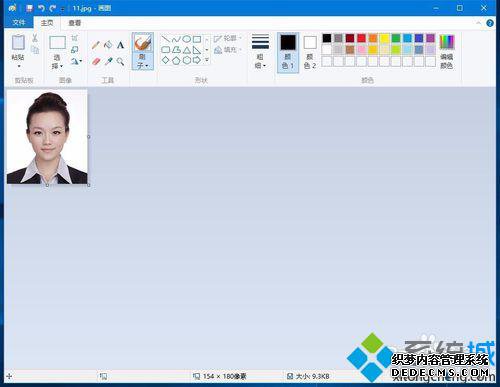Pick the red color swatch

pyautogui.click(x=361, y=38)
